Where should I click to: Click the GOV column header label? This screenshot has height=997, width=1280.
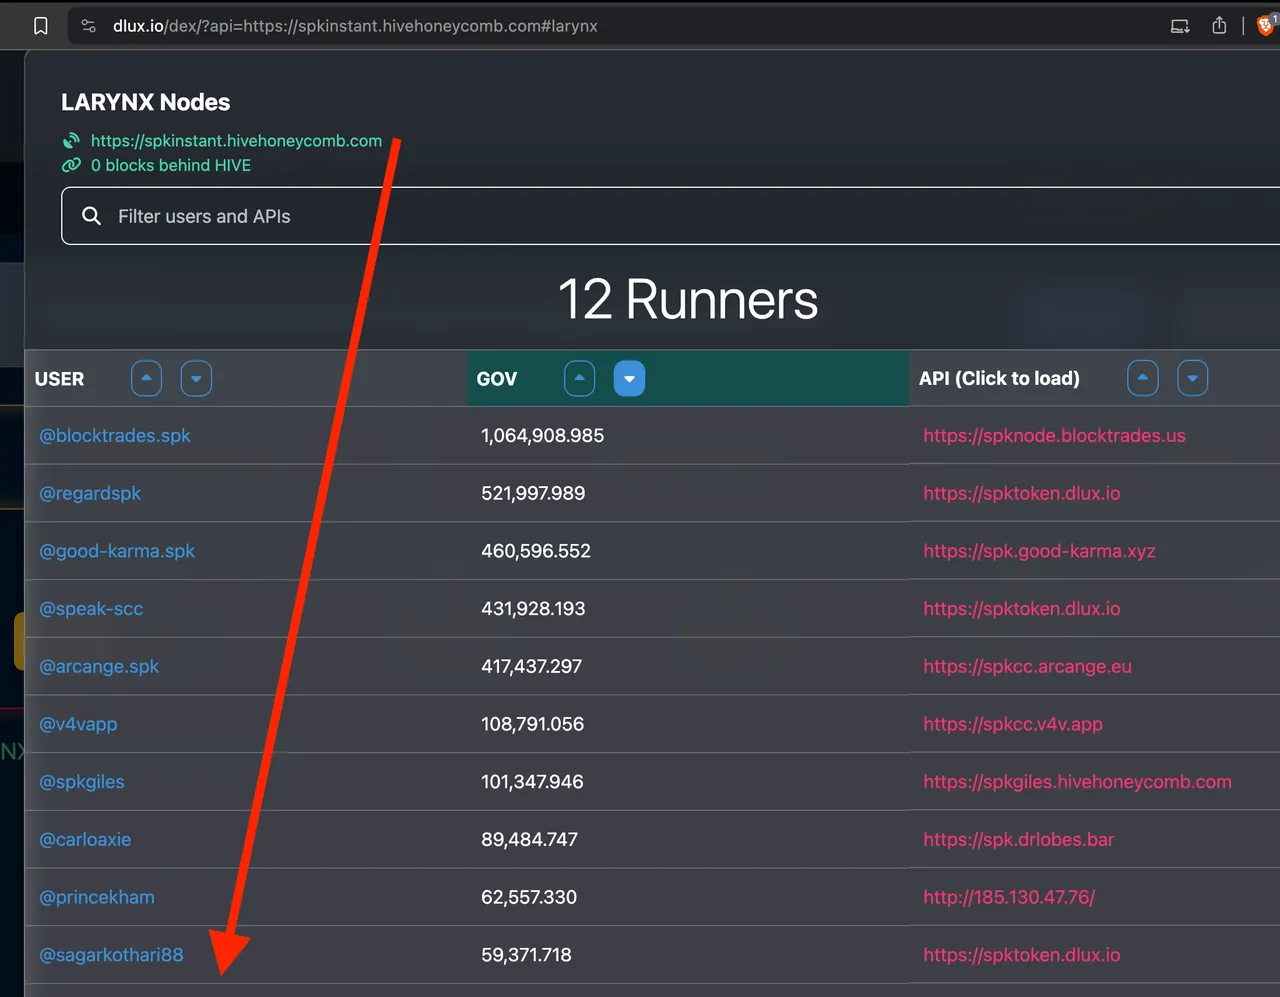coord(497,379)
